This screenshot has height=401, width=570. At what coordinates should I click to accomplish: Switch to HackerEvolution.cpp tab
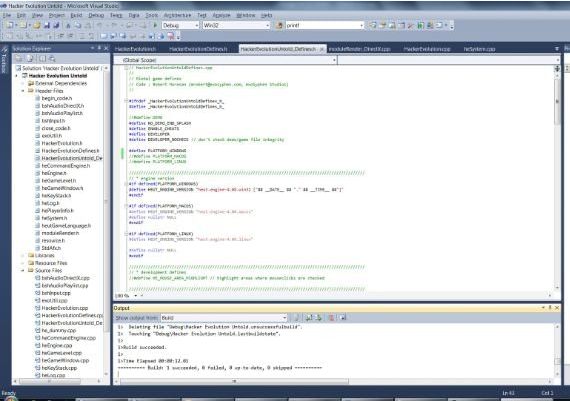(427, 49)
